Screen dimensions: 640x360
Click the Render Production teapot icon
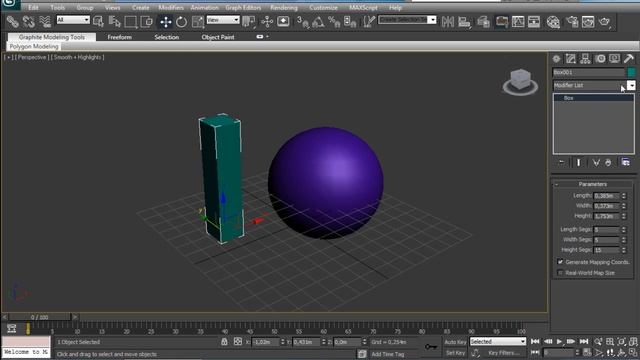604,22
